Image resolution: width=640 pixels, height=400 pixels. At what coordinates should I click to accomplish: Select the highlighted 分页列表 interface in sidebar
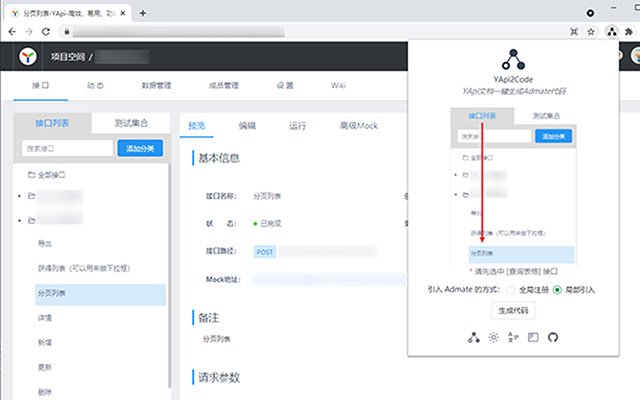[100, 293]
